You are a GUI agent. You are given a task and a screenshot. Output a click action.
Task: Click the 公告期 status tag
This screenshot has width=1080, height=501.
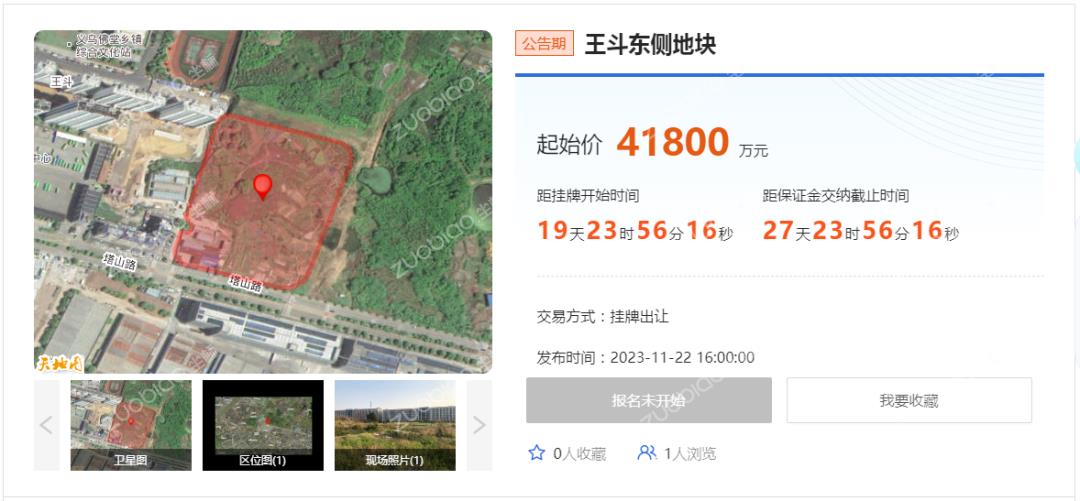(x=544, y=44)
